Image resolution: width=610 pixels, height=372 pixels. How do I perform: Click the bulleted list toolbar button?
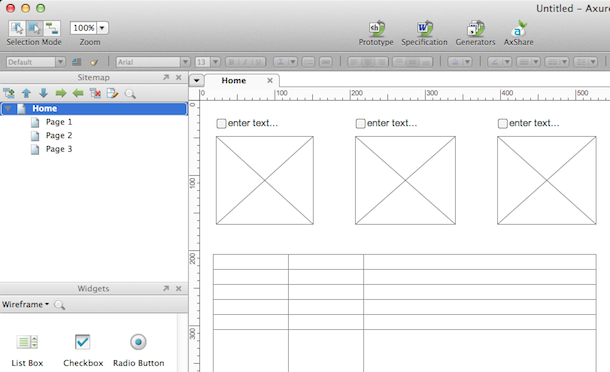(308, 62)
